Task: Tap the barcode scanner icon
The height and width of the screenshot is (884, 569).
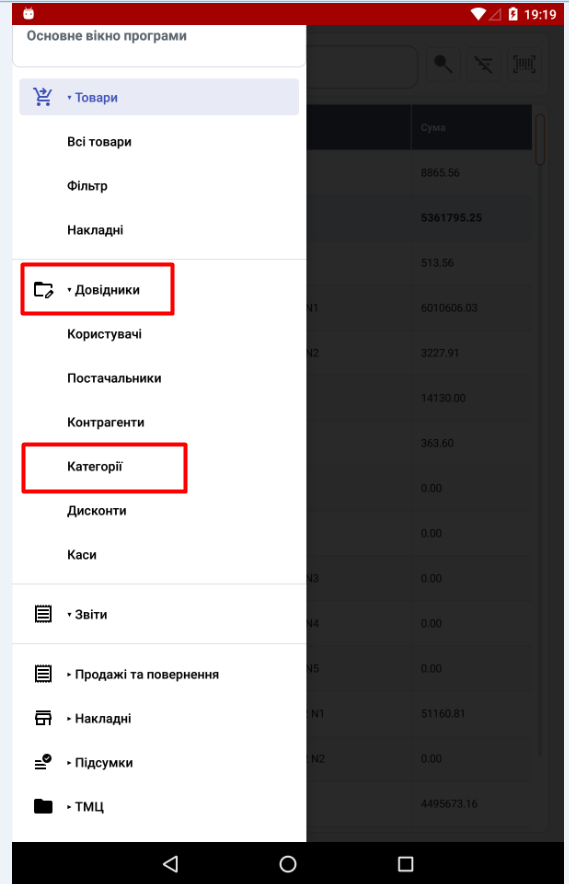Action: click(x=524, y=64)
